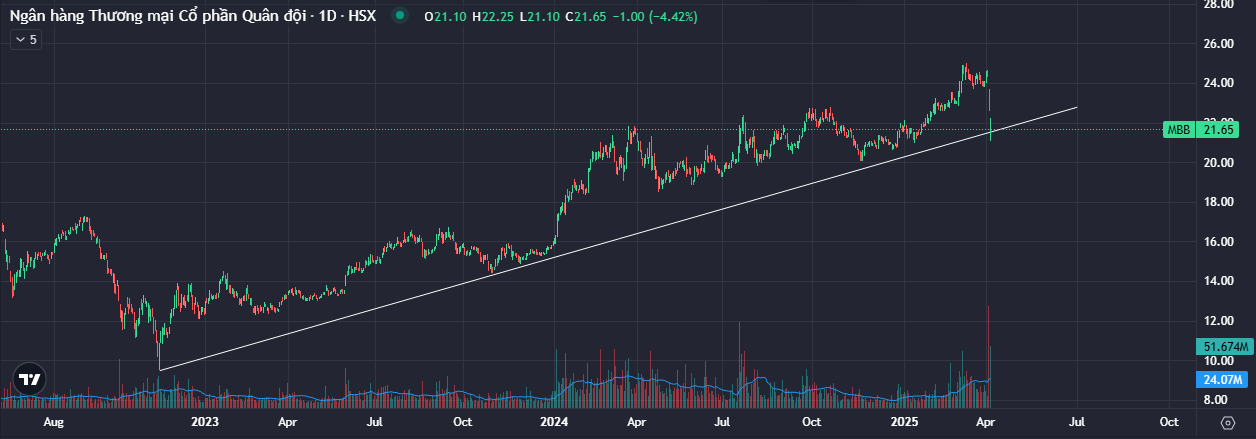Click the low value L21.10
The height and width of the screenshot is (439, 1256).
point(540,17)
